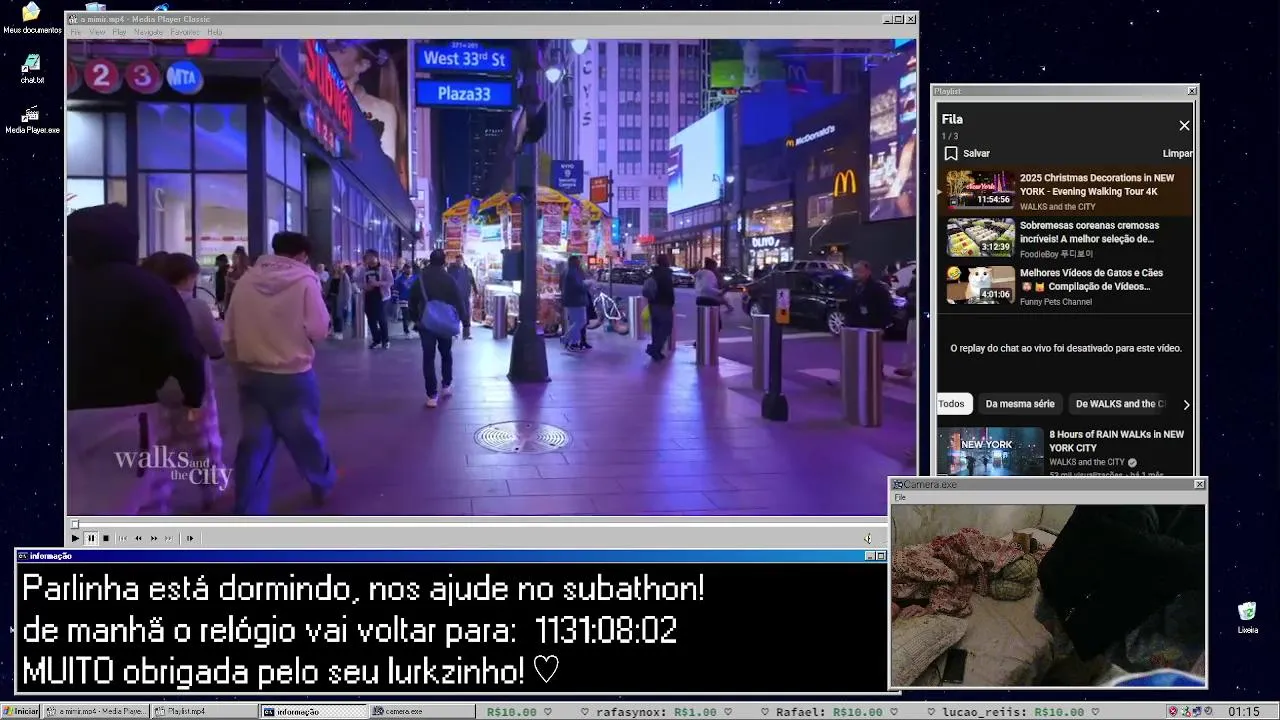Pause the video in Media Player Classic
This screenshot has height=720, width=1280.
pos(91,538)
